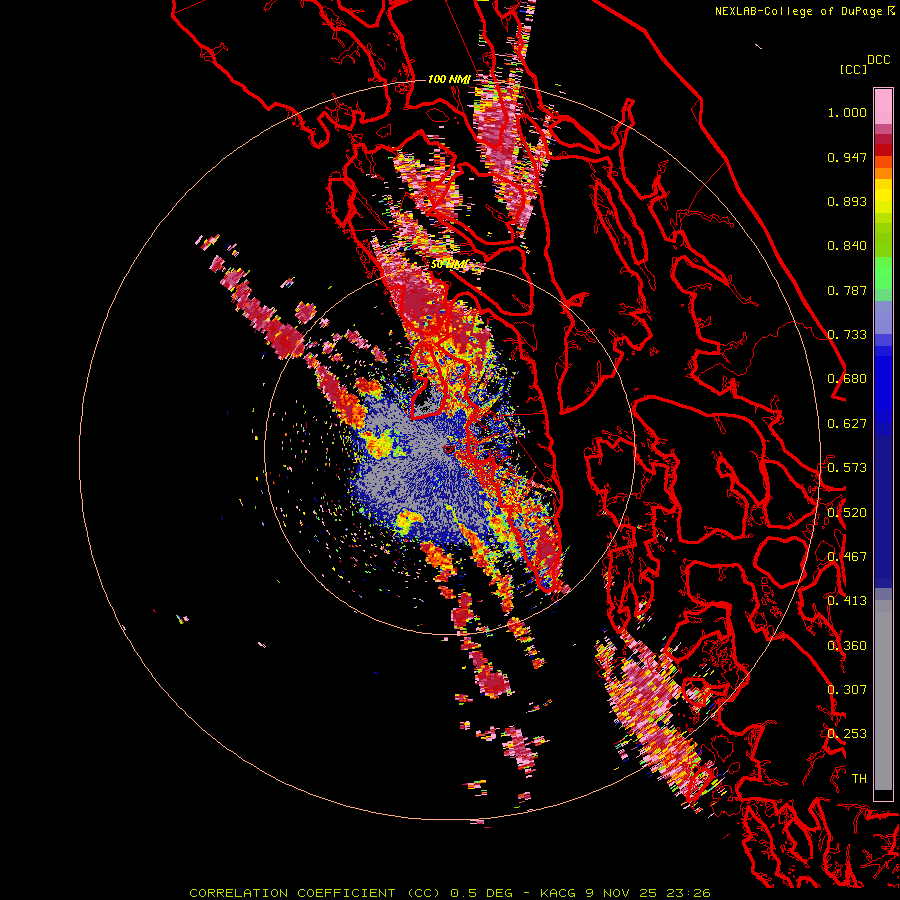The height and width of the screenshot is (900, 900).
Task: Click the 0.253 color scale value
Action: (x=847, y=734)
